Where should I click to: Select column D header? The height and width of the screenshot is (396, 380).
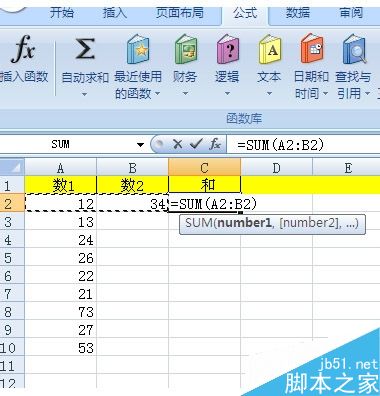click(277, 168)
